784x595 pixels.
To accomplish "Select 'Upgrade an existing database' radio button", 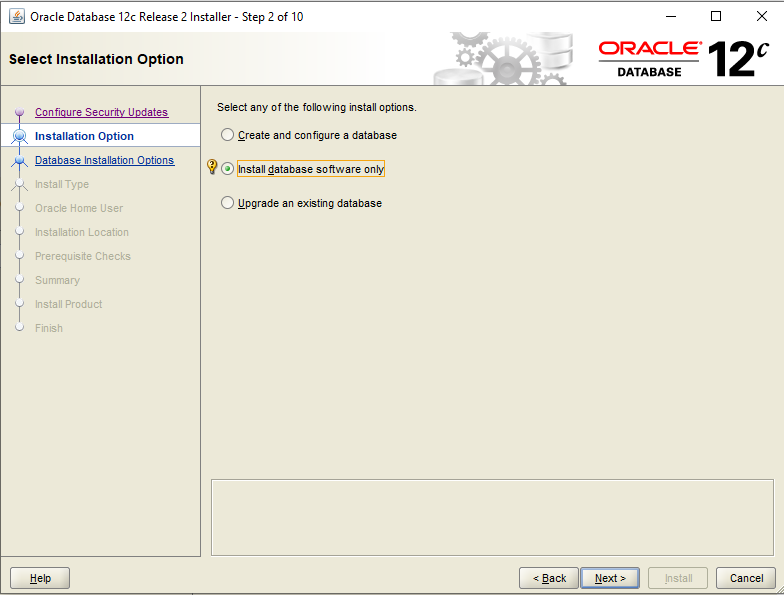I will coord(228,203).
